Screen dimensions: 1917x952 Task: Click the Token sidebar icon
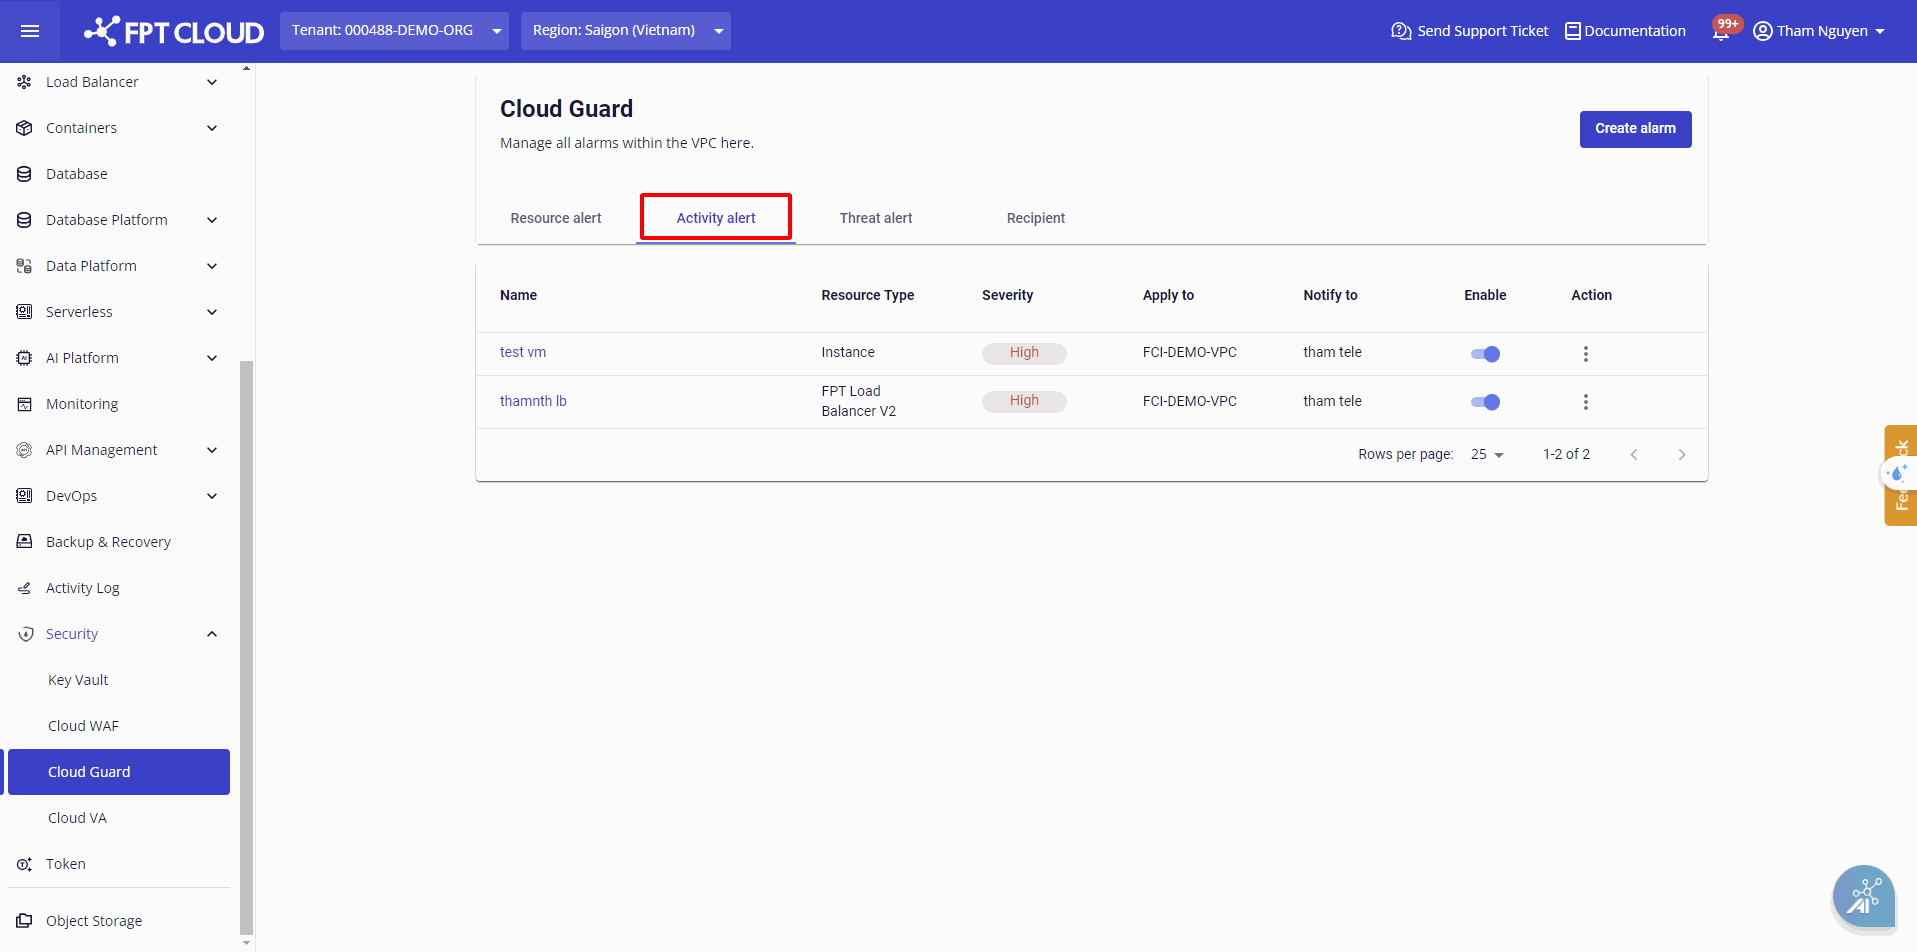[24, 864]
